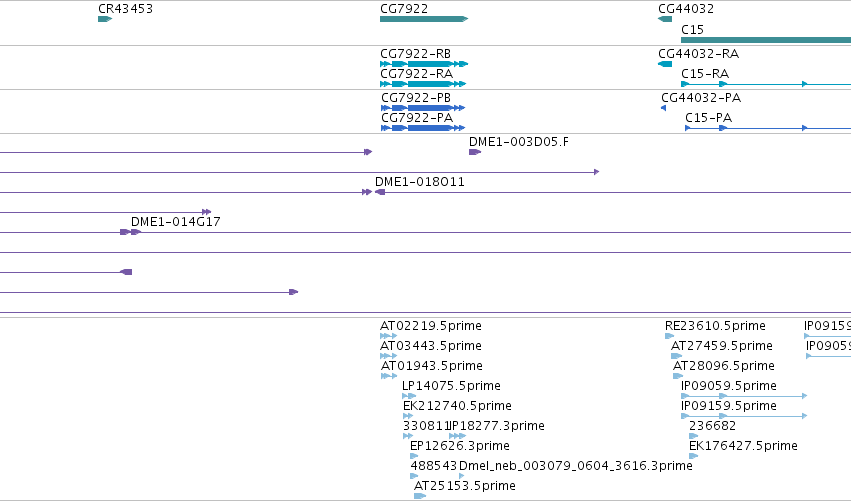851x501 pixels.
Task: Open the AT03443.5prime EST label
Action: point(431,346)
